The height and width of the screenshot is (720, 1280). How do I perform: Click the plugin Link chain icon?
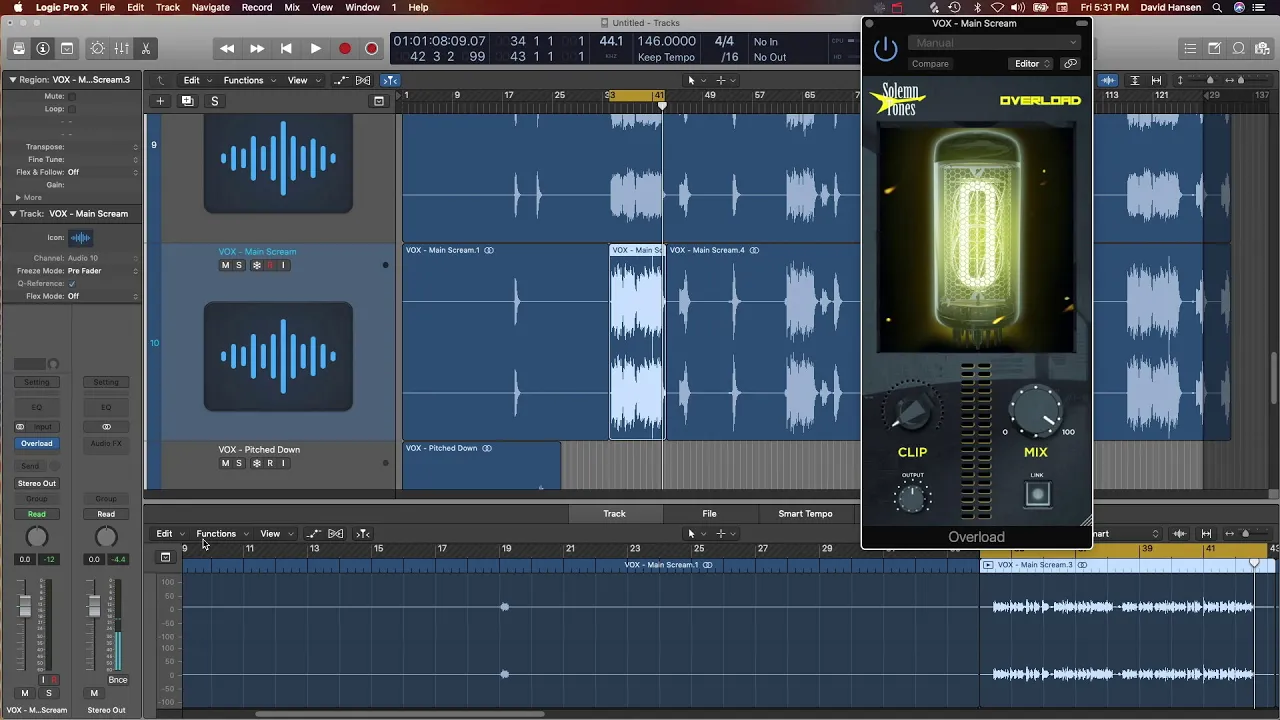[1070, 64]
